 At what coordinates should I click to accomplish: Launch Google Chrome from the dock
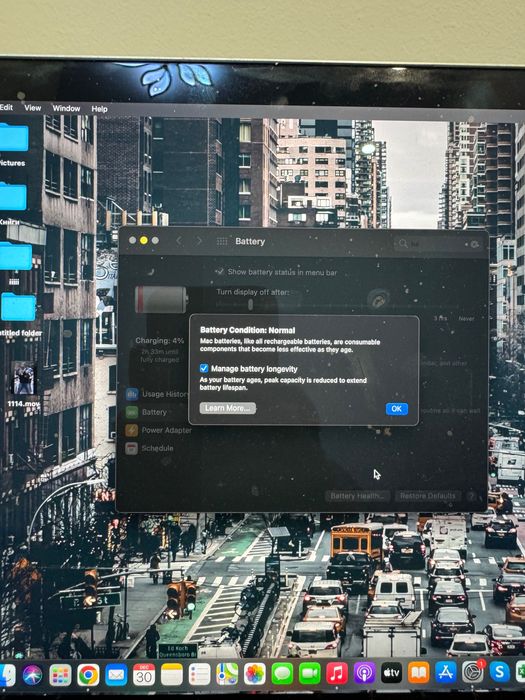coord(88,675)
